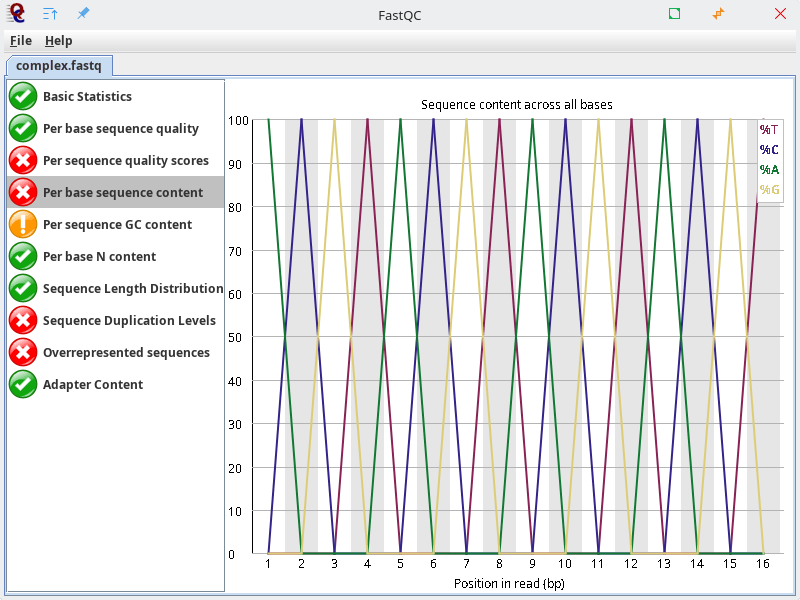Open the Help menu
Image resolution: width=800 pixels, height=600 pixels.
(x=58, y=40)
